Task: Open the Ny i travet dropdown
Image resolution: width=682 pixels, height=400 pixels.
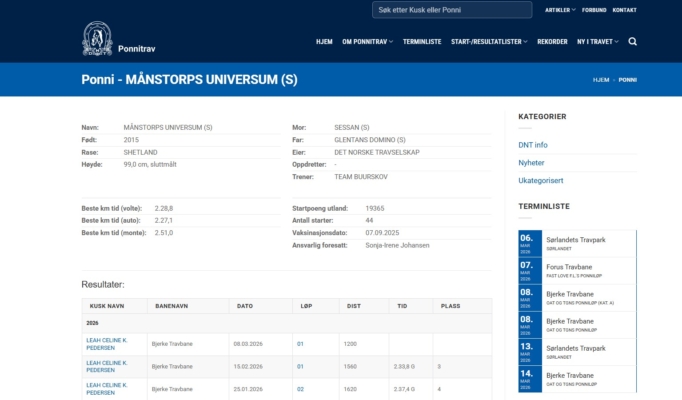Action: pyautogui.click(x=597, y=42)
